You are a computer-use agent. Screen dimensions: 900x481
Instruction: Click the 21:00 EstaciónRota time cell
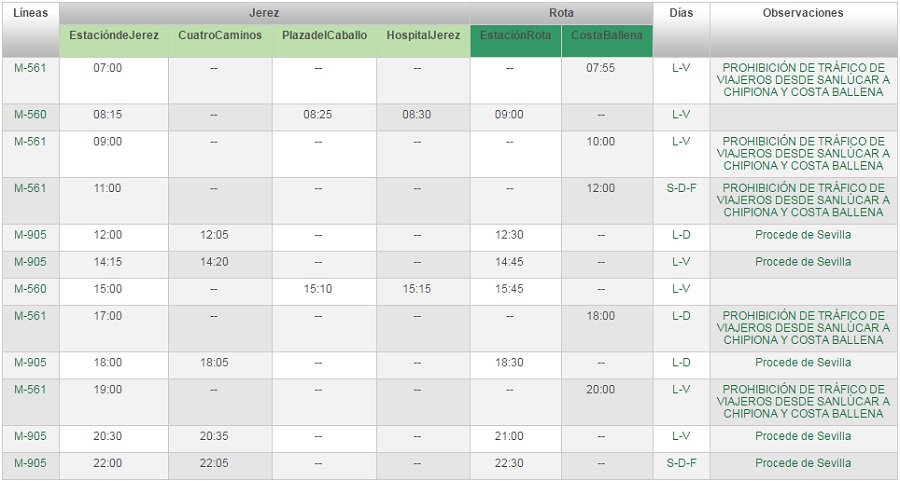(x=509, y=436)
